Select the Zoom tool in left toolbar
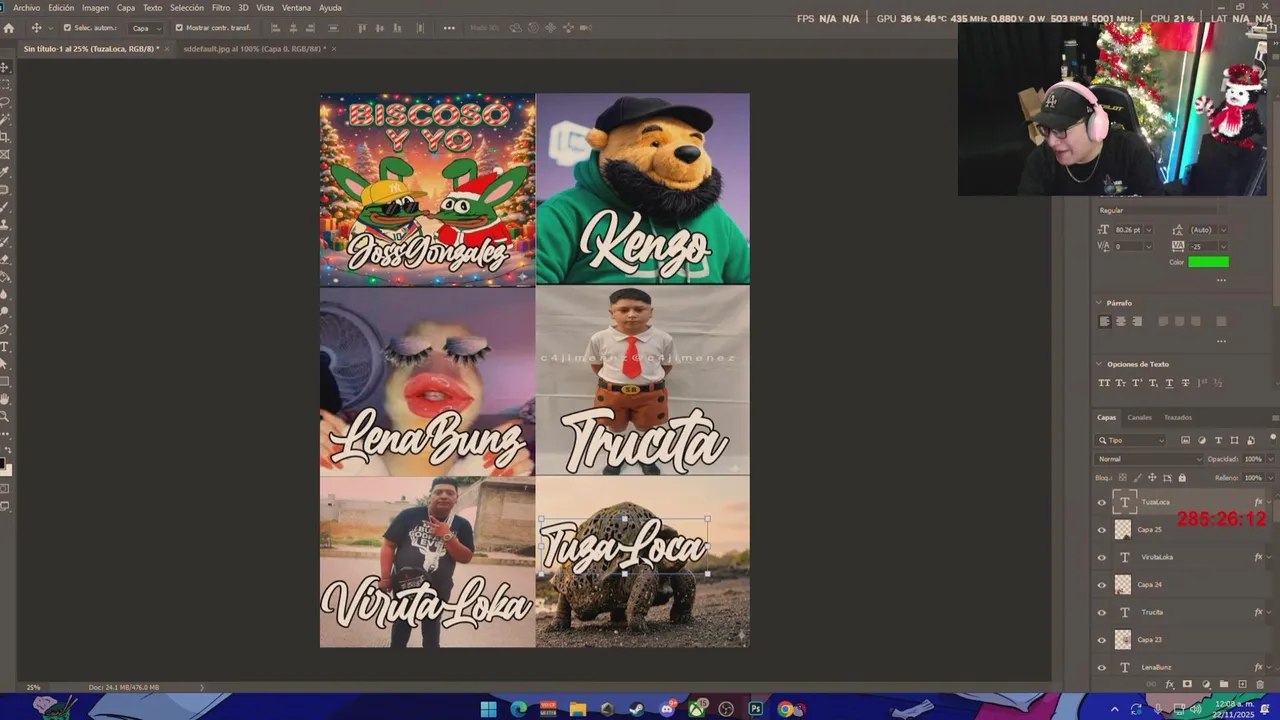Viewport: 1280px width, 720px height. tap(5, 416)
